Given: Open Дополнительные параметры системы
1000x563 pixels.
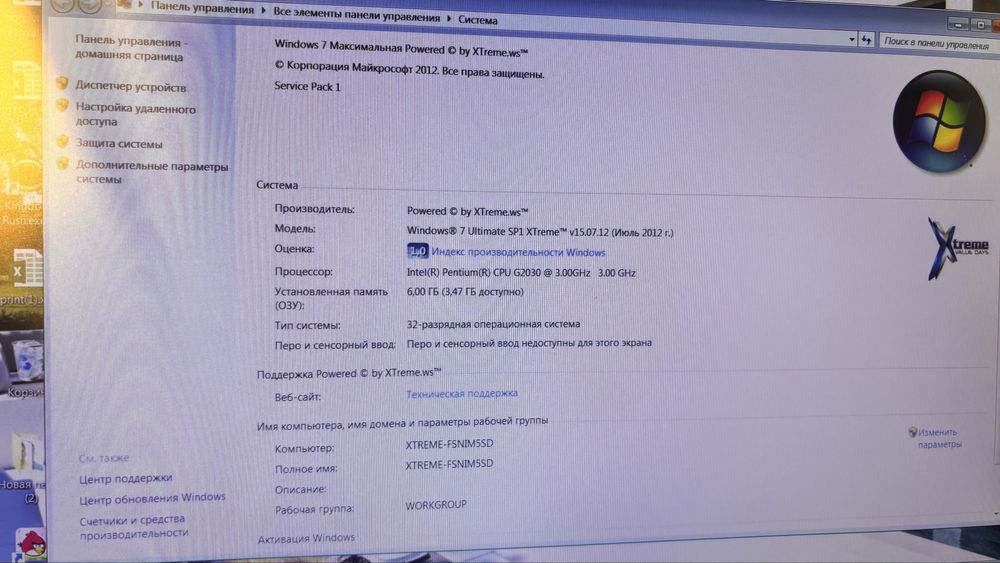Looking at the screenshot, I should tap(152, 172).
